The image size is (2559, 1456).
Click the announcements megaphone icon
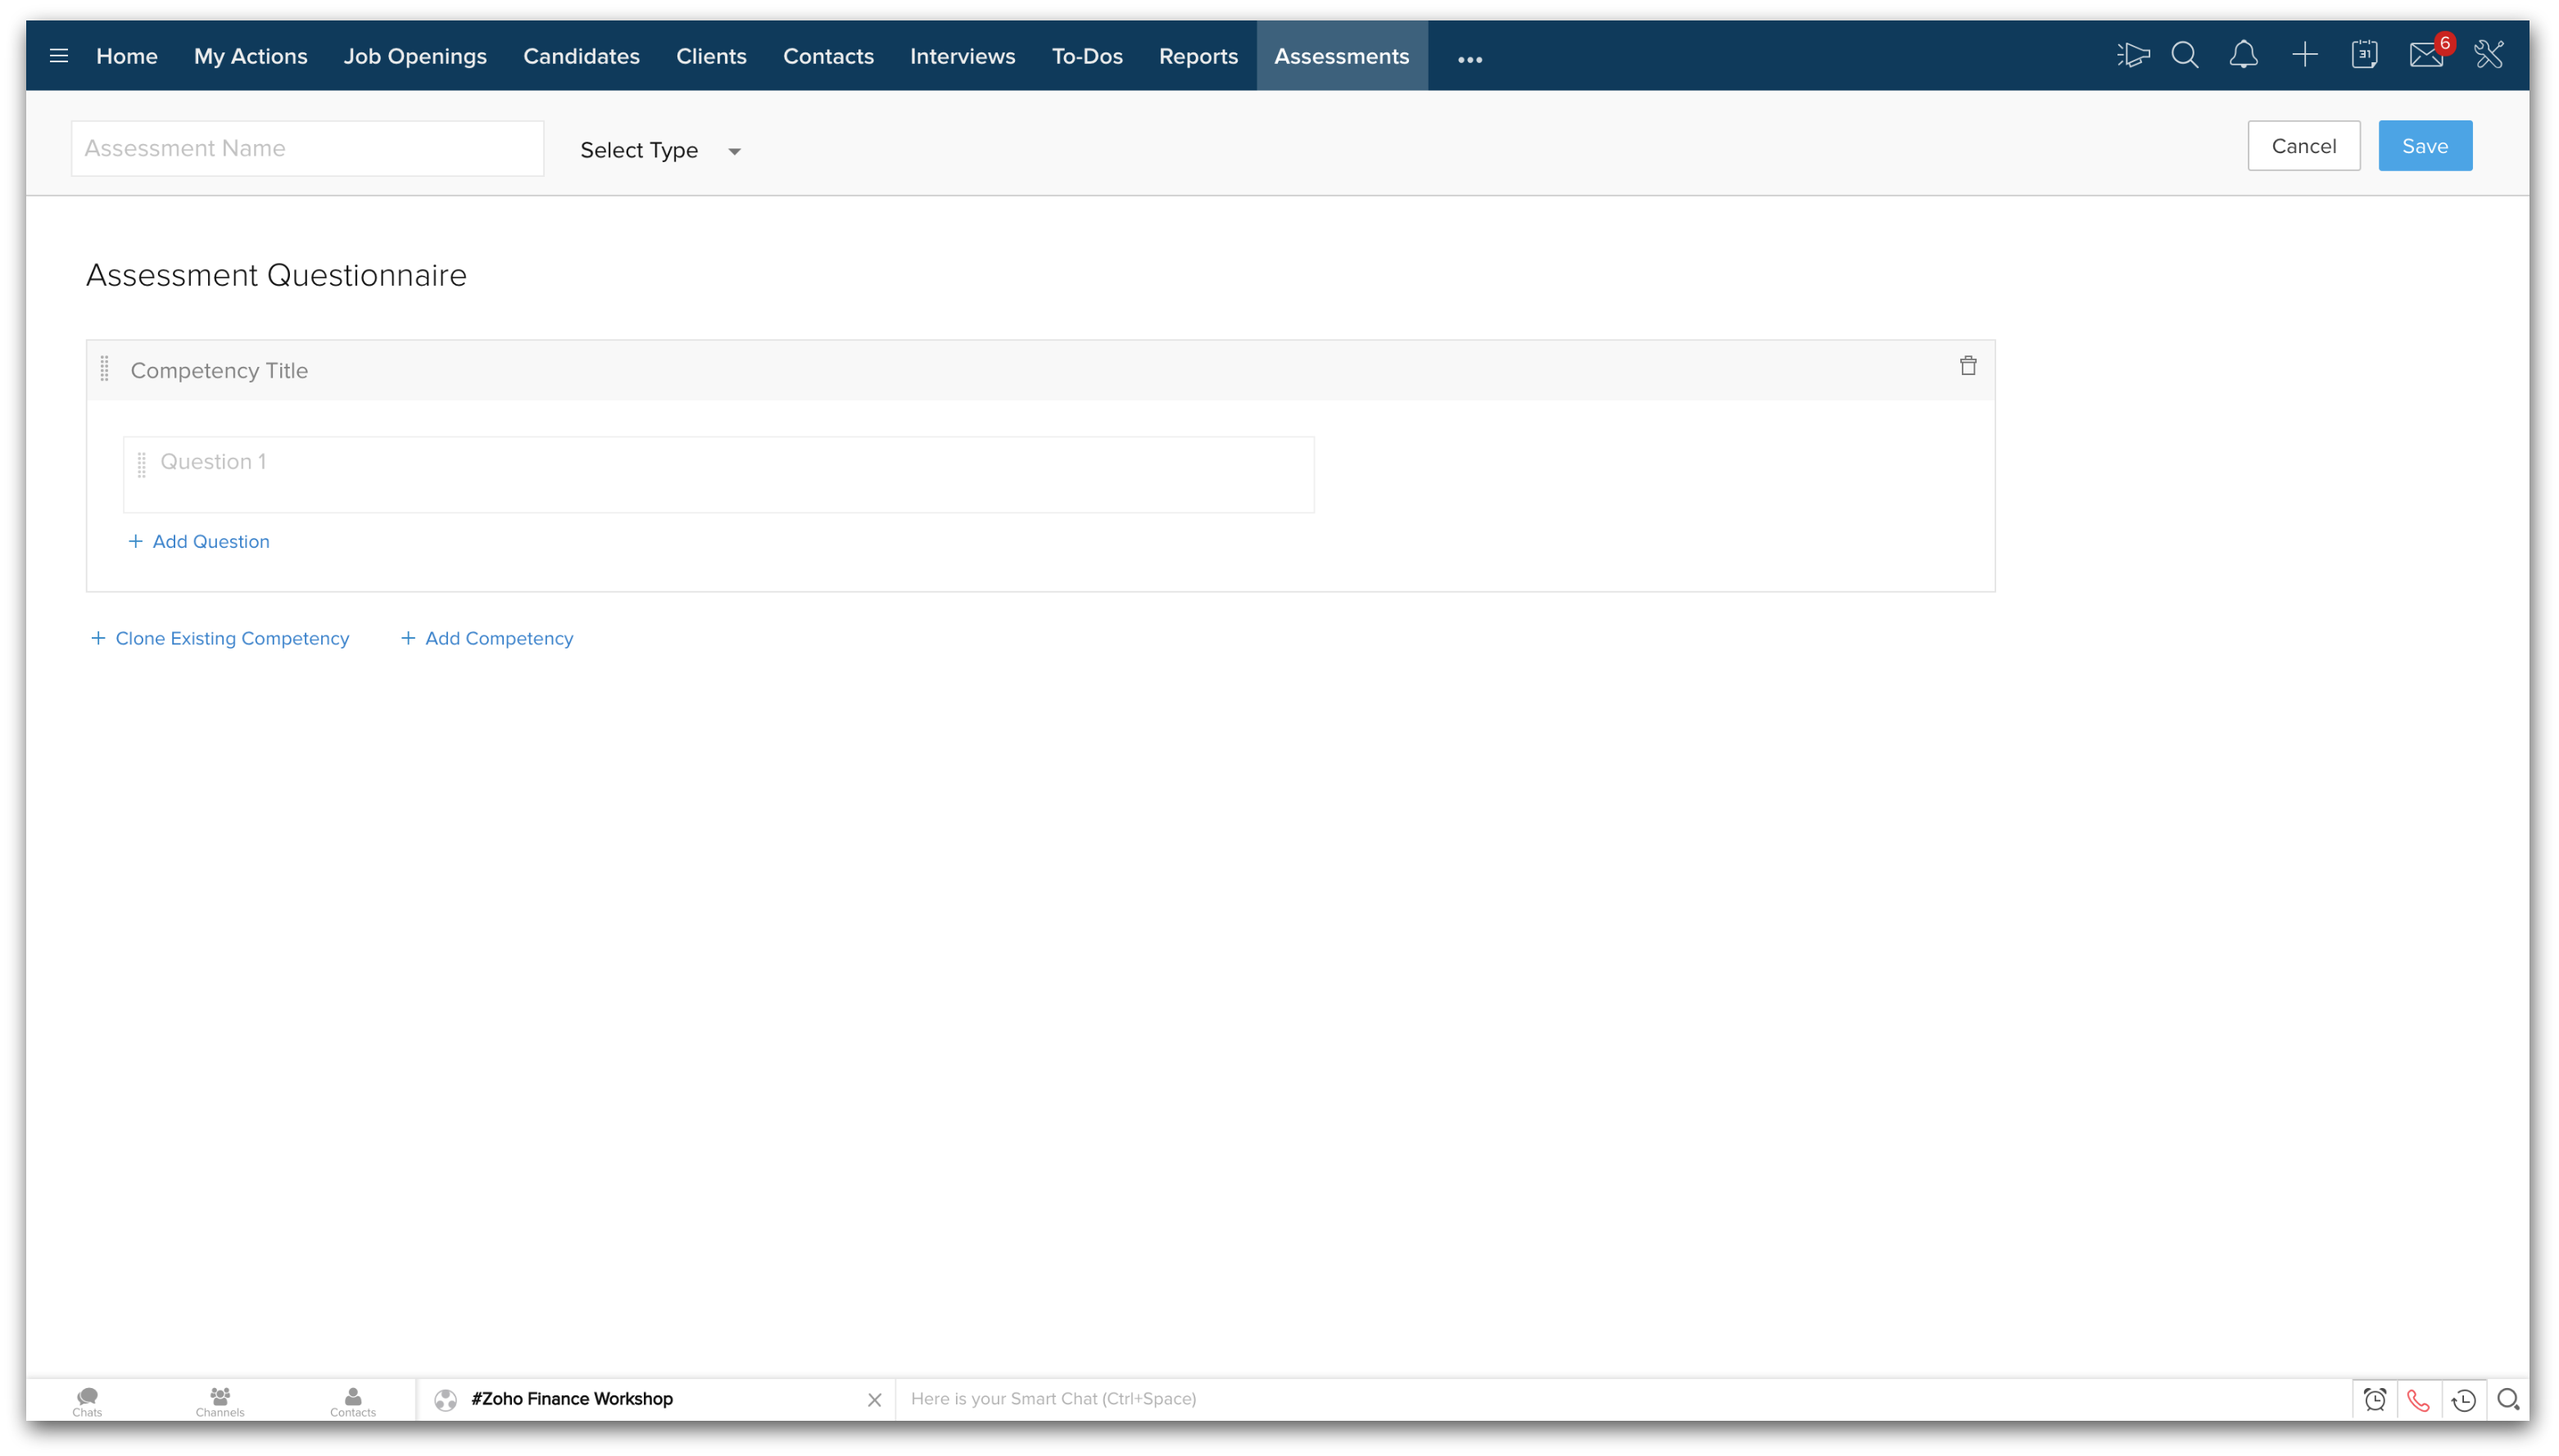coord(2132,55)
